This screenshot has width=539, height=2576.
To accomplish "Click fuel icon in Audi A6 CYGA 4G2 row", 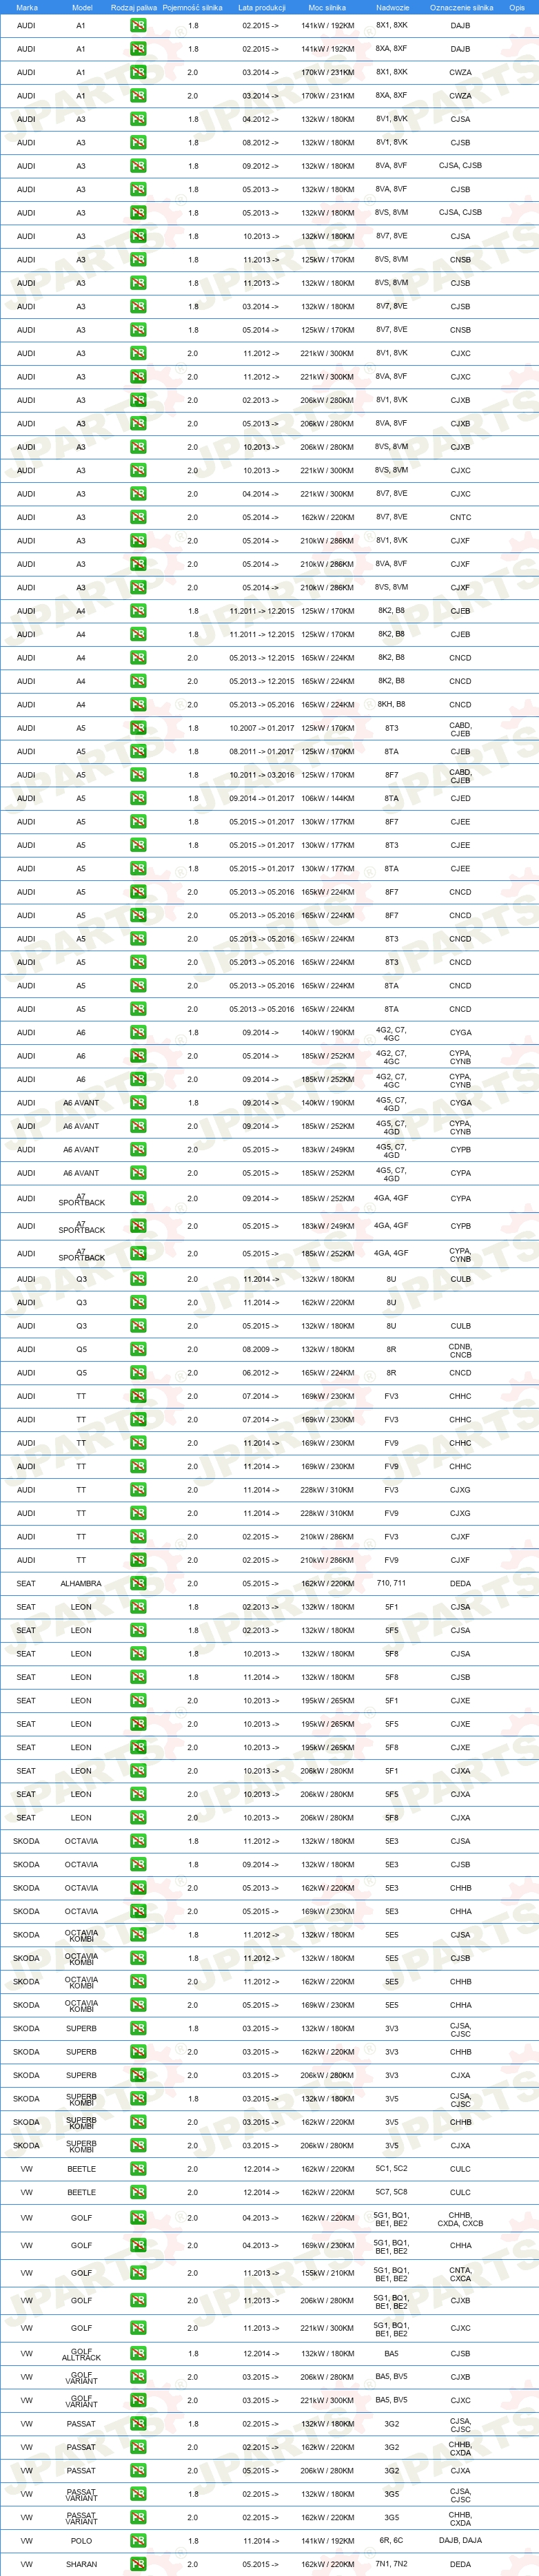I will [138, 1032].
